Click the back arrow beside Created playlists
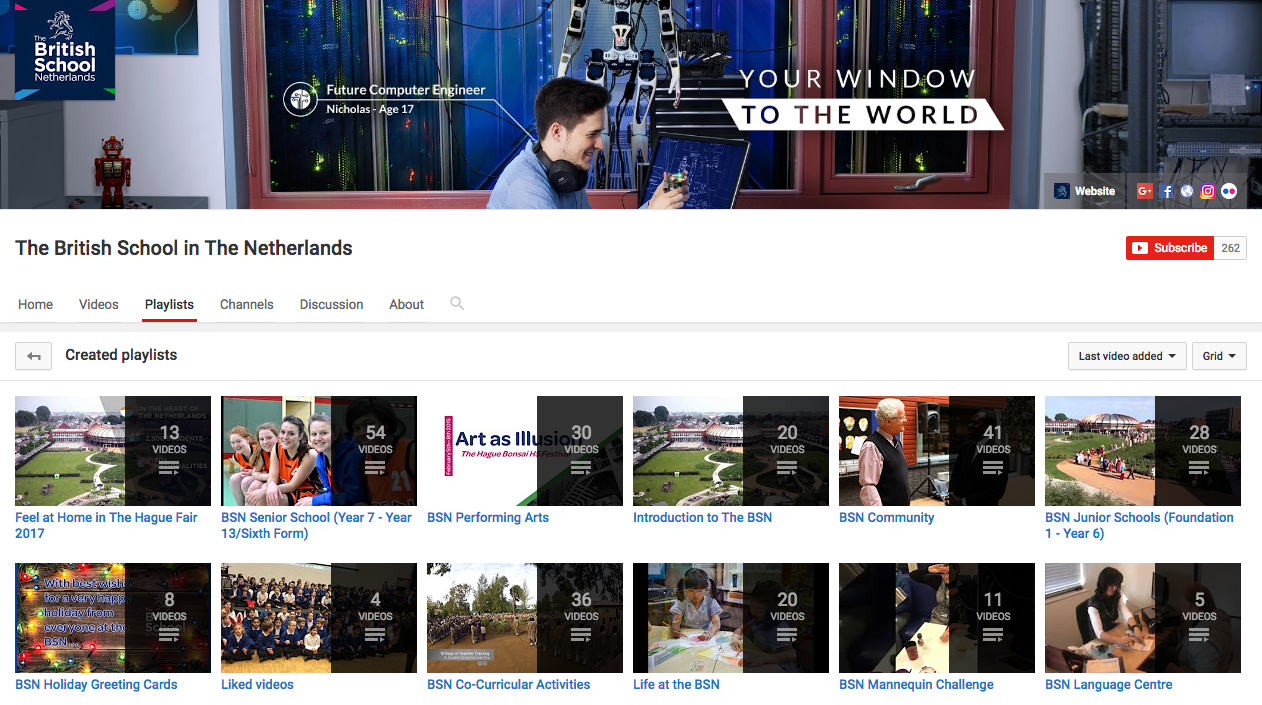 (x=34, y=356)
